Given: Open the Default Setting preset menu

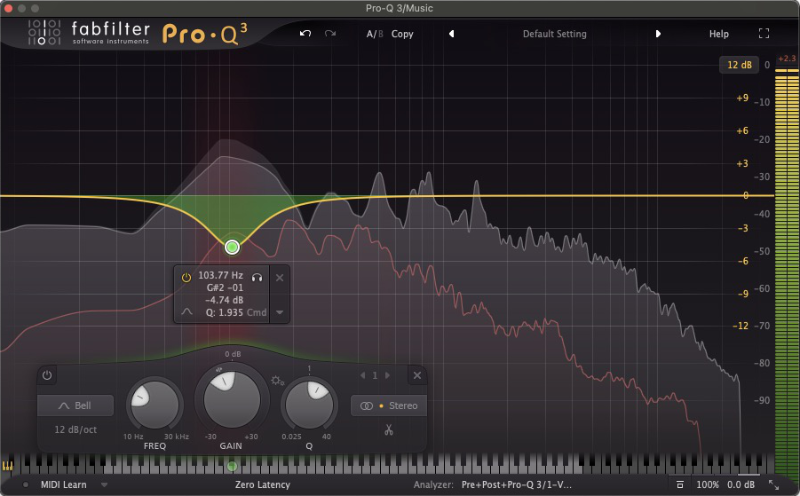Looking at the screenshot, I should click(554, 34).
